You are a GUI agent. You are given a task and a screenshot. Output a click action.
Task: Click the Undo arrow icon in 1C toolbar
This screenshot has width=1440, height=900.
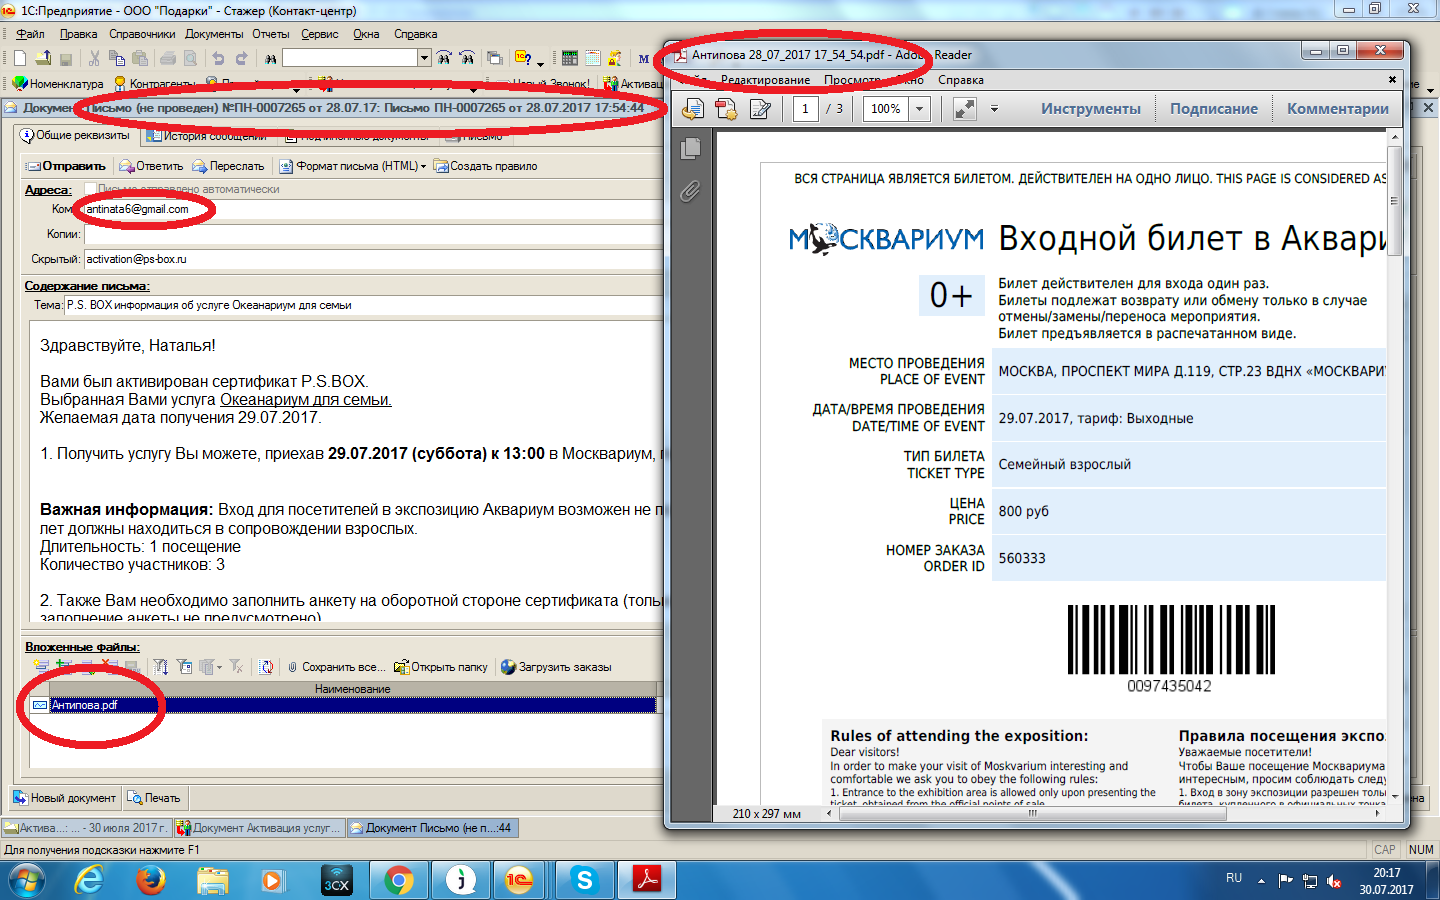pos(218,58)
